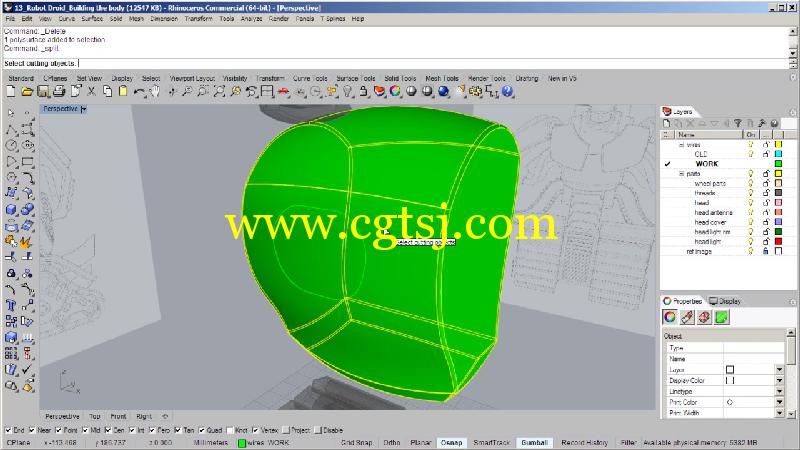
Task: Click the Undo arrow icon
Action: click(139, 91)
